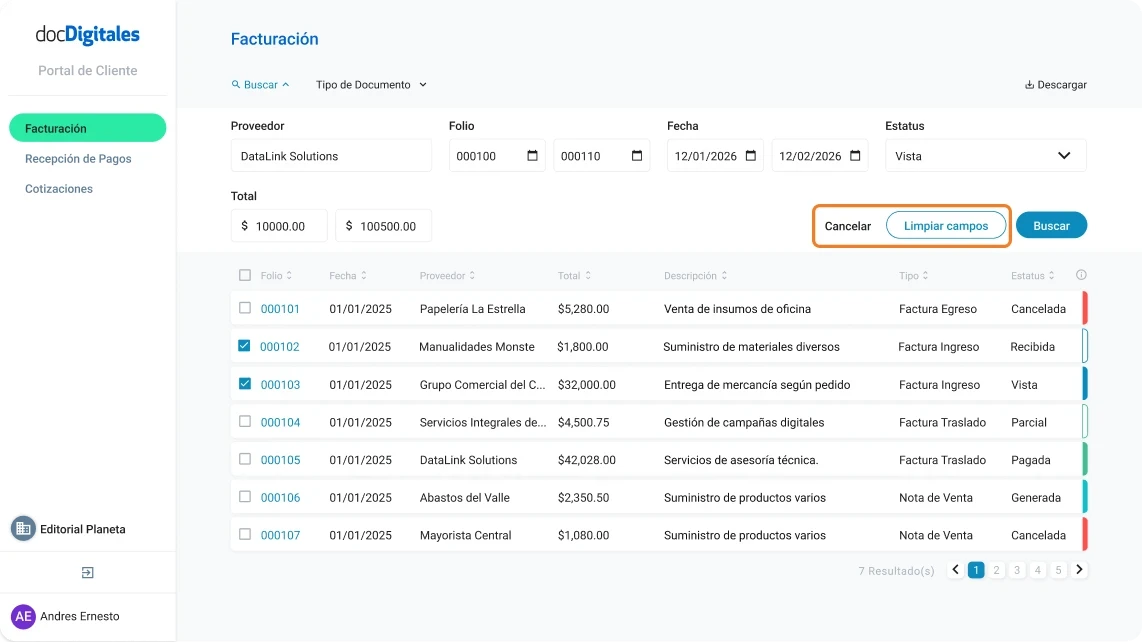Go to page 3 of results
Image resolution: width=1142 pixels, height=642 pixels.
click(1017, 569)
